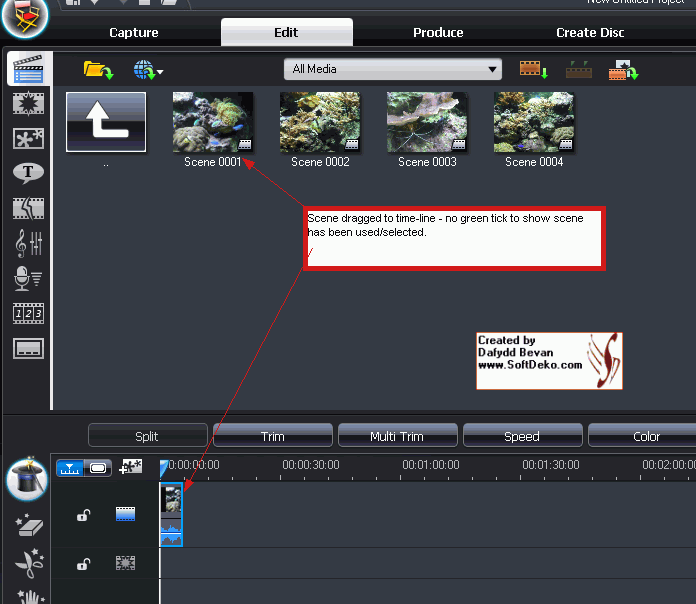Image resolution: width=696 pixels, height=604 pixels.
Task: Open the Effect Room icon
Action: [x=28, y=104]
